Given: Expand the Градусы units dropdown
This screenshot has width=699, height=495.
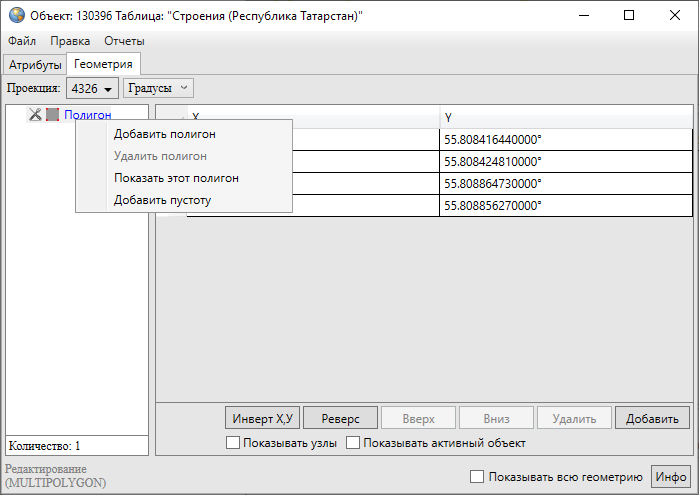Looking at the screenshot, I should point(158,88).
